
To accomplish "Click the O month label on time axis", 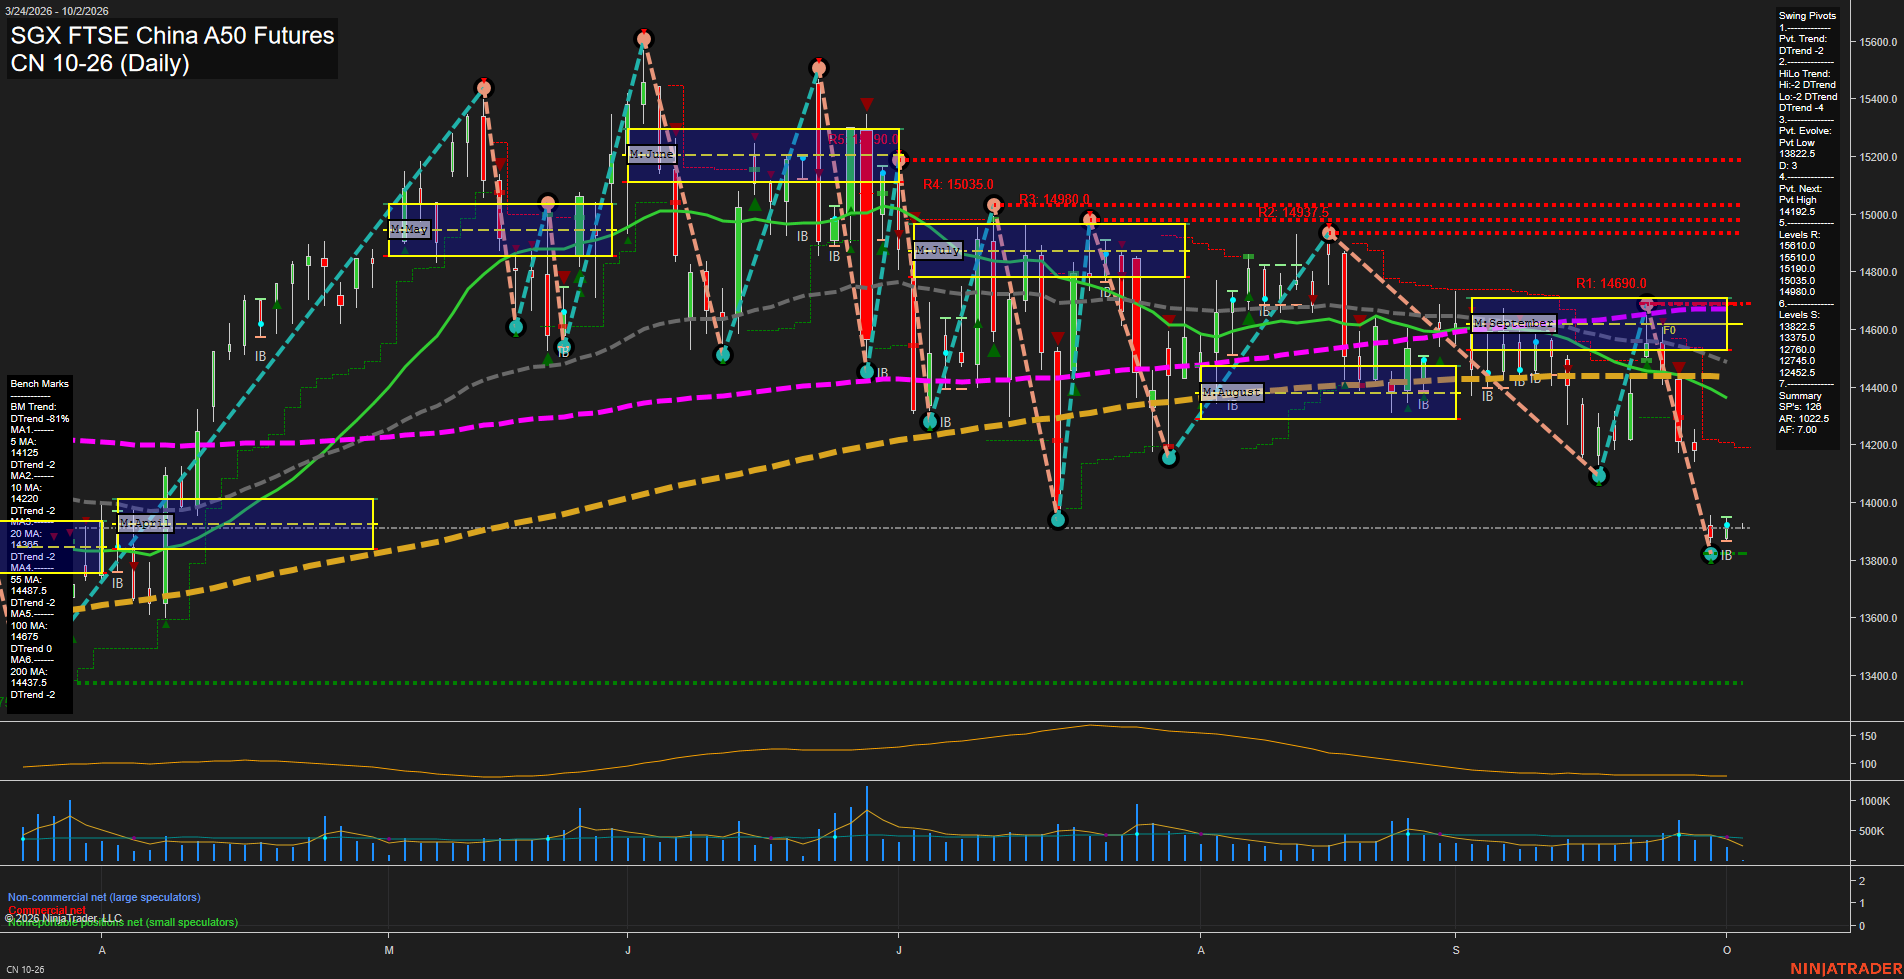I will click(x=1727, y=950).
